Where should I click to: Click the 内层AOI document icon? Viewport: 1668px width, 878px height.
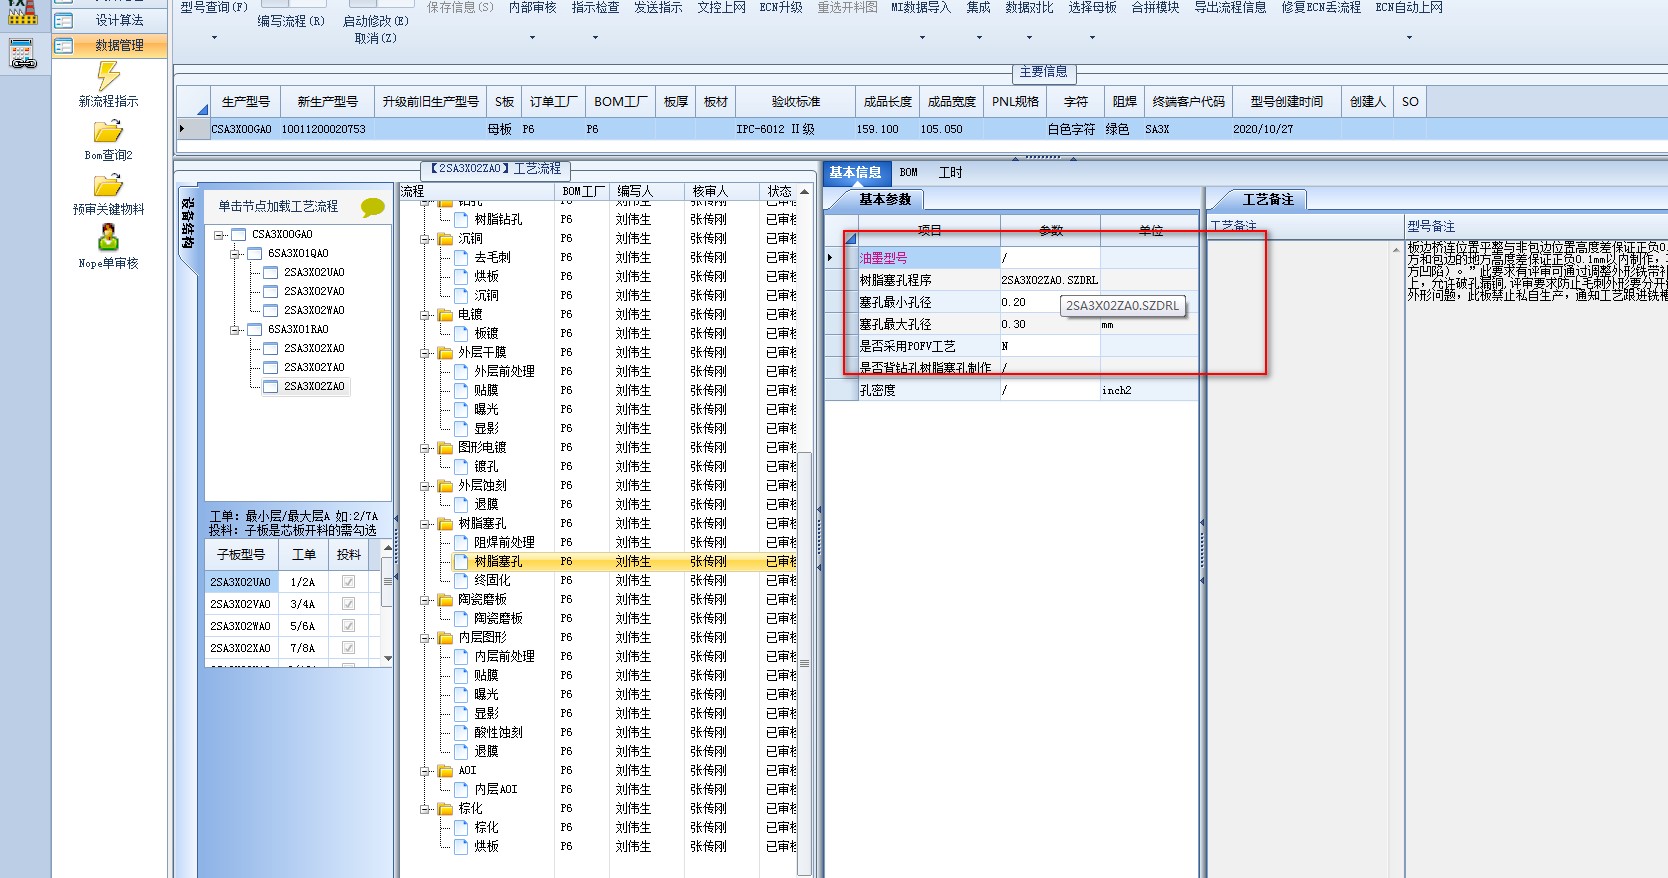461,790
